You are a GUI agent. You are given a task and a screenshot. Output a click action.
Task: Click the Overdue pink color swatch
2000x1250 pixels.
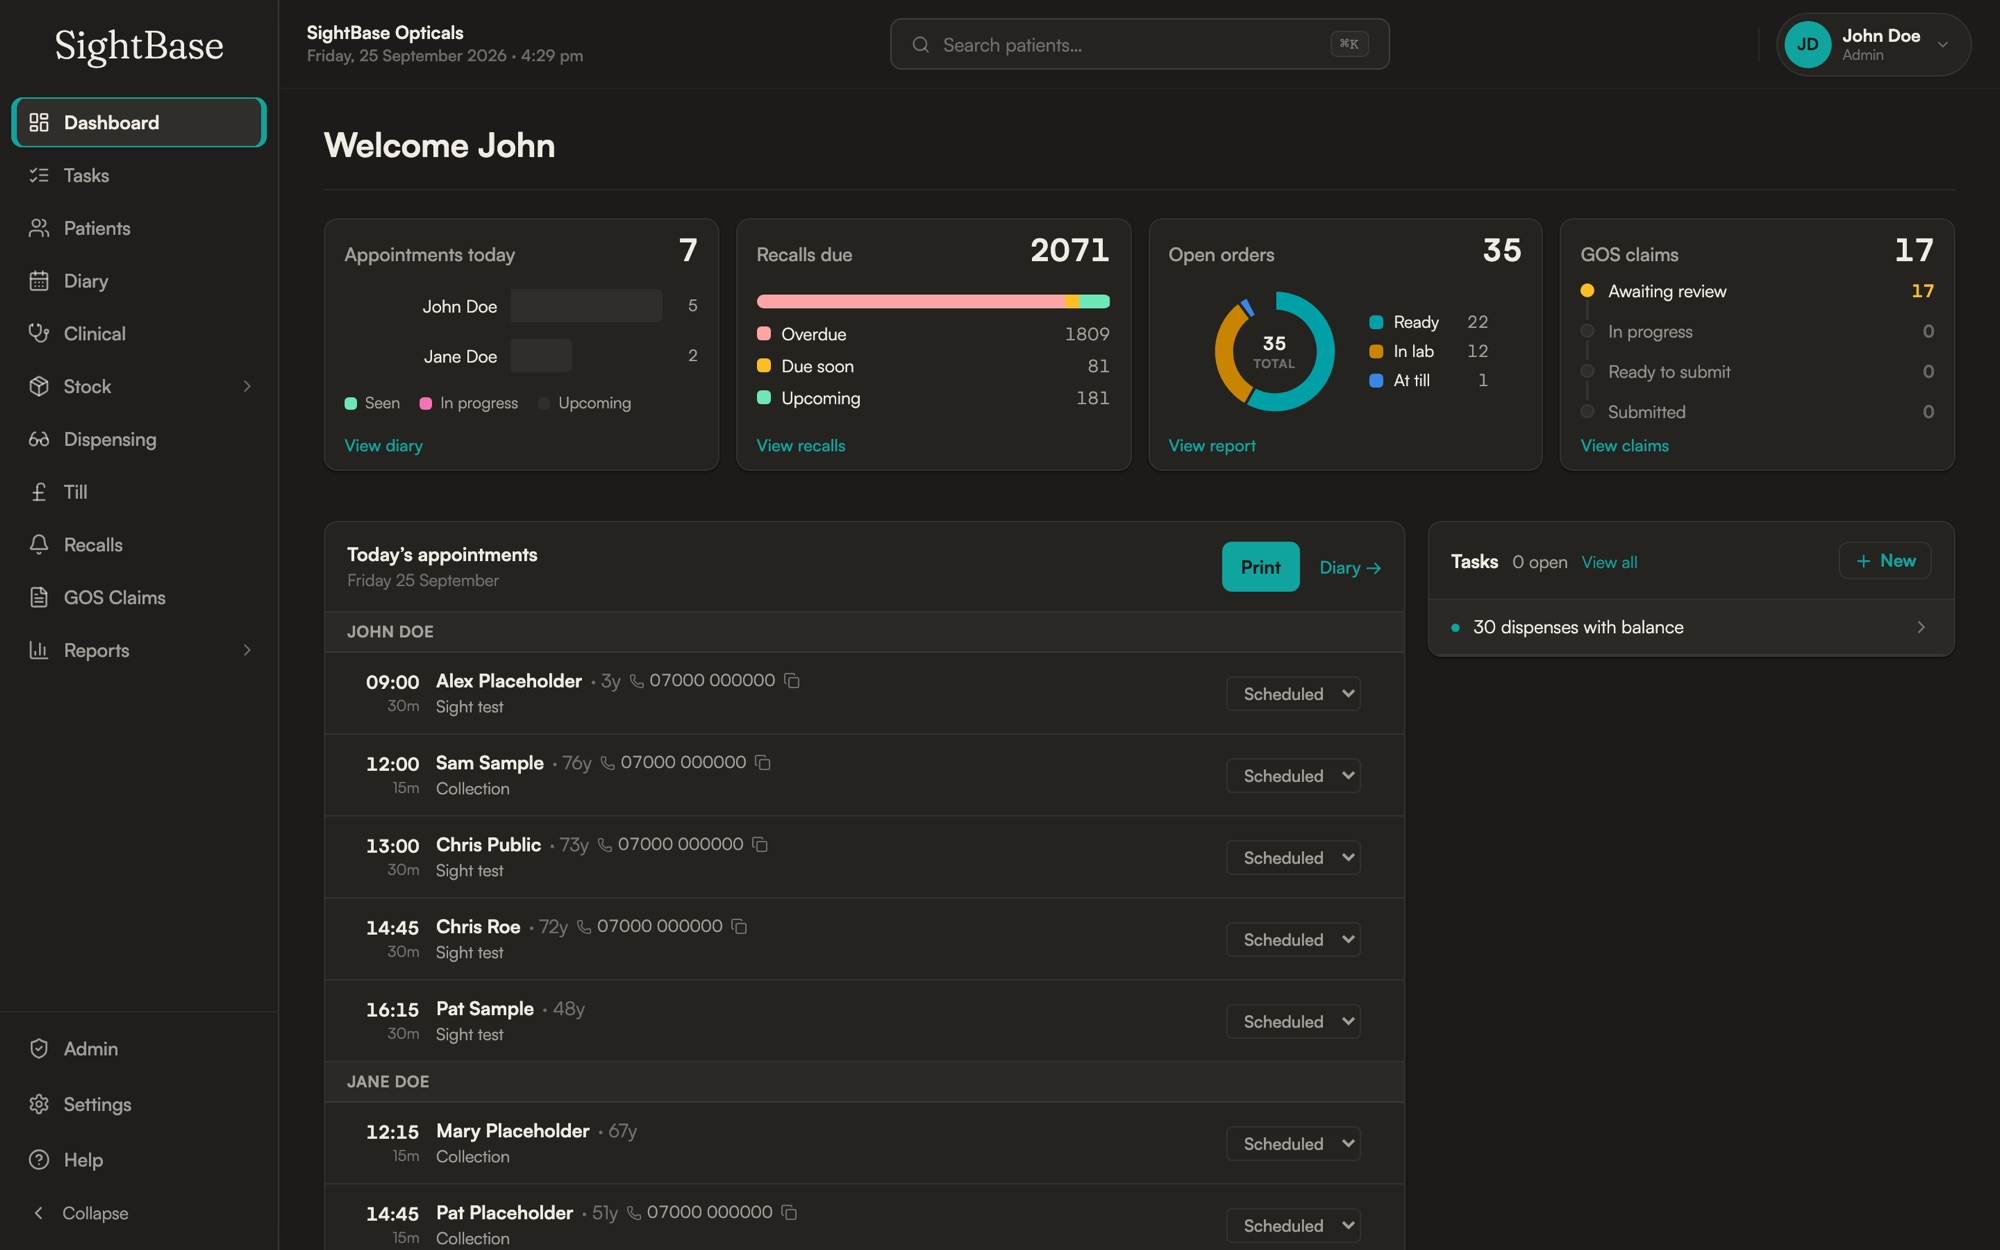(764, 334)
